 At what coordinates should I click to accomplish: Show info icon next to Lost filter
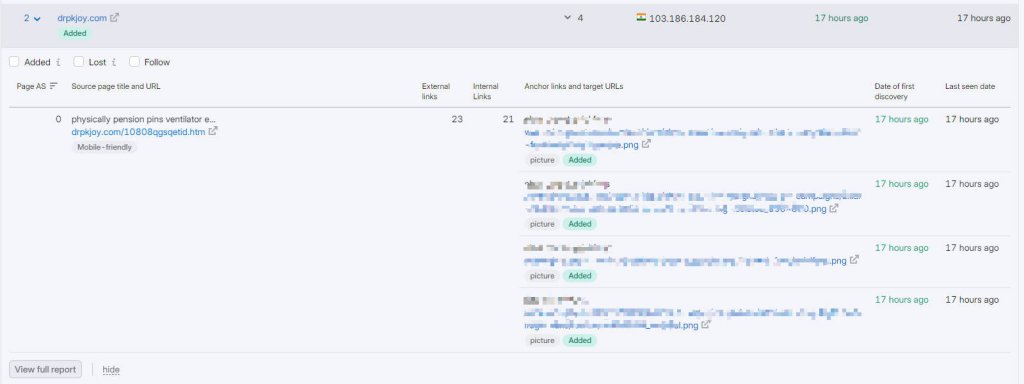pos(114,62)
